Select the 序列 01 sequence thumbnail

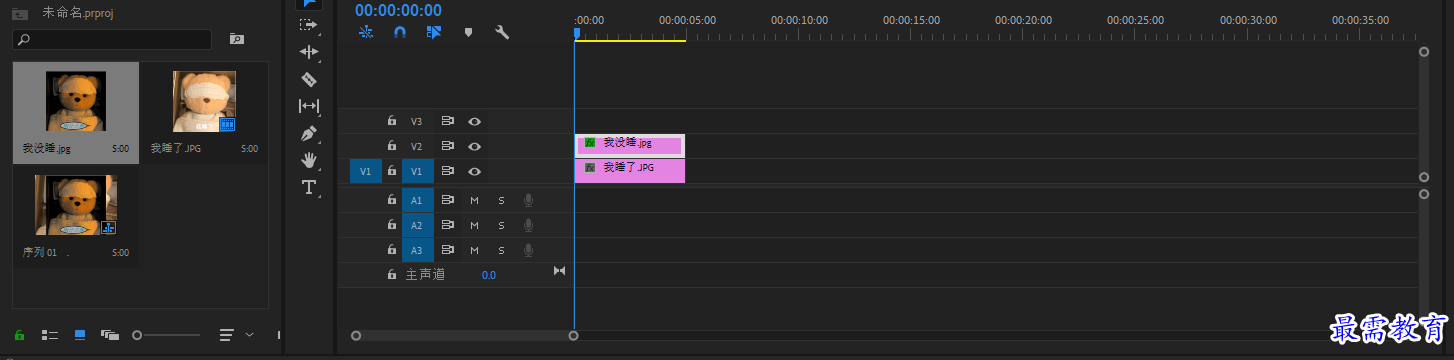76,205
